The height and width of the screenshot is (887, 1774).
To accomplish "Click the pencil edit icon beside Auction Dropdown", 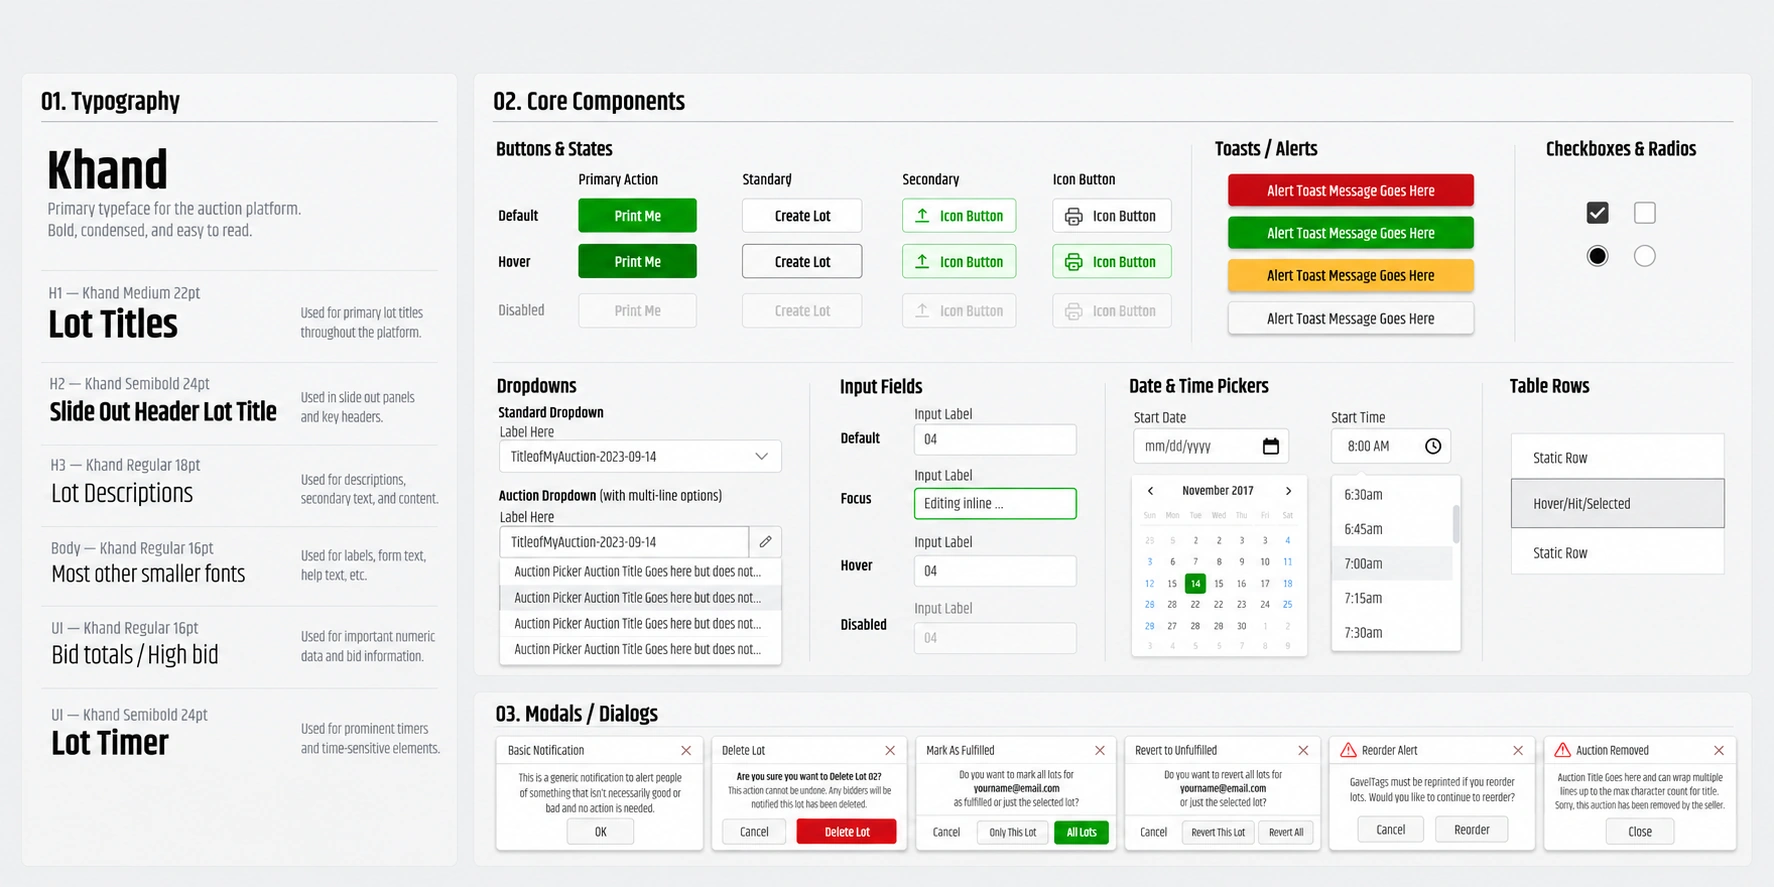I will 765,542.
